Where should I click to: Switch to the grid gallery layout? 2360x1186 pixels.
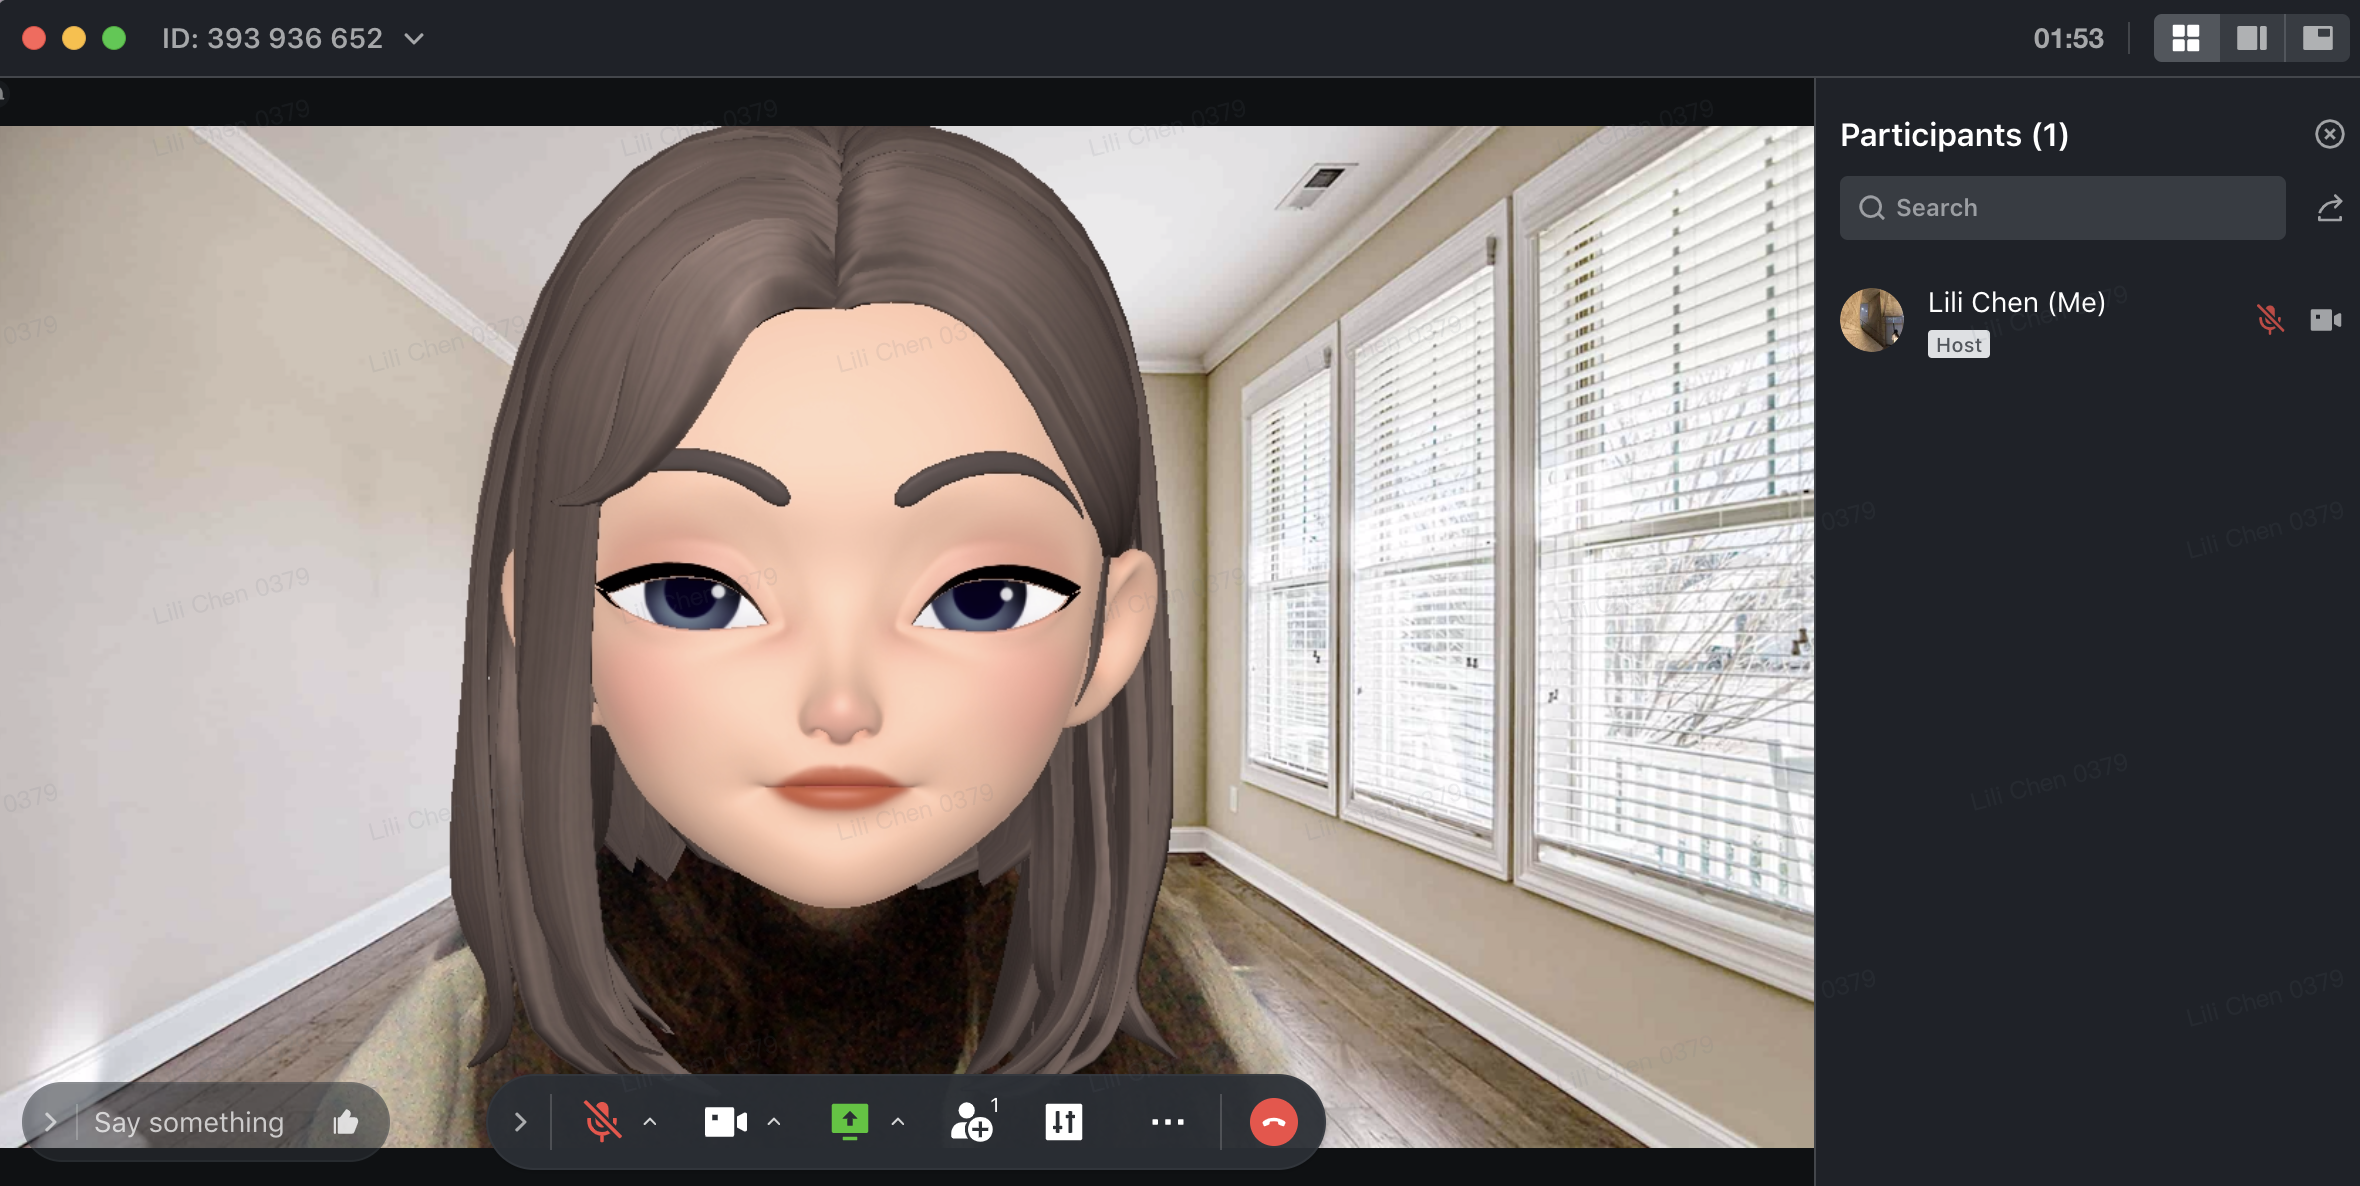click(x=2186, y=38)
